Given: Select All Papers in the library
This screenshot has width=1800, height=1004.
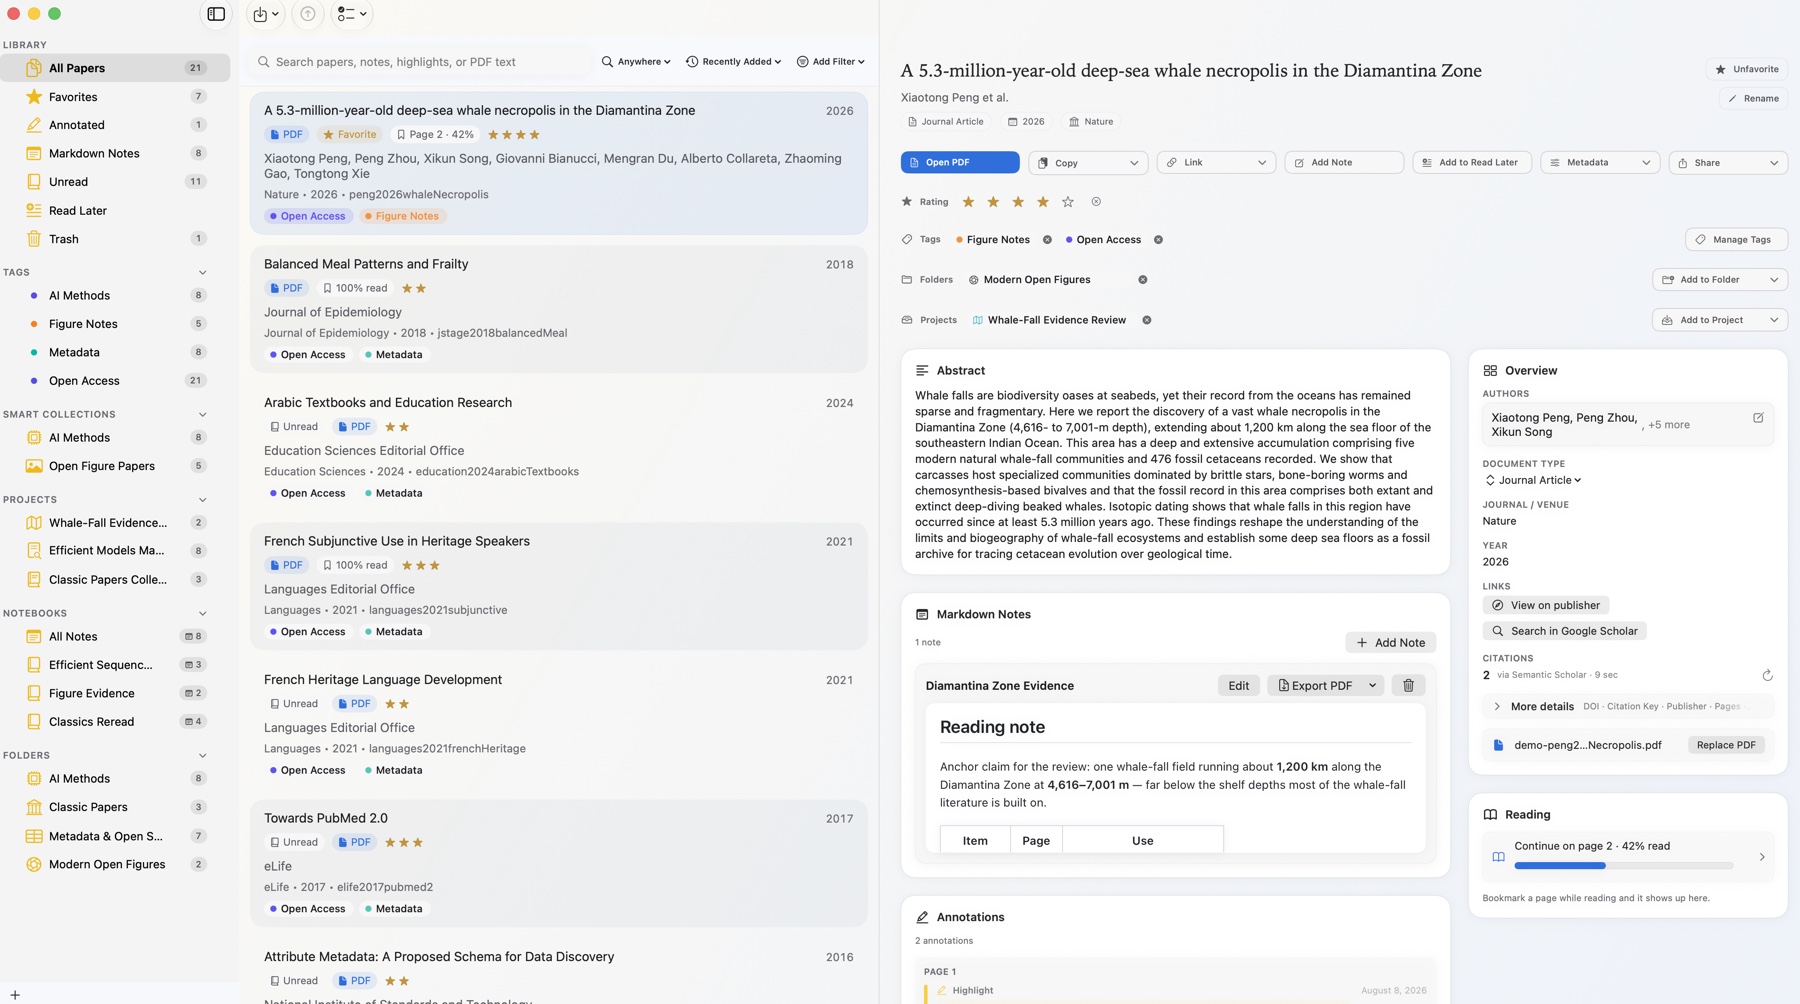Looking at the screenshot, I should [115, 68].
